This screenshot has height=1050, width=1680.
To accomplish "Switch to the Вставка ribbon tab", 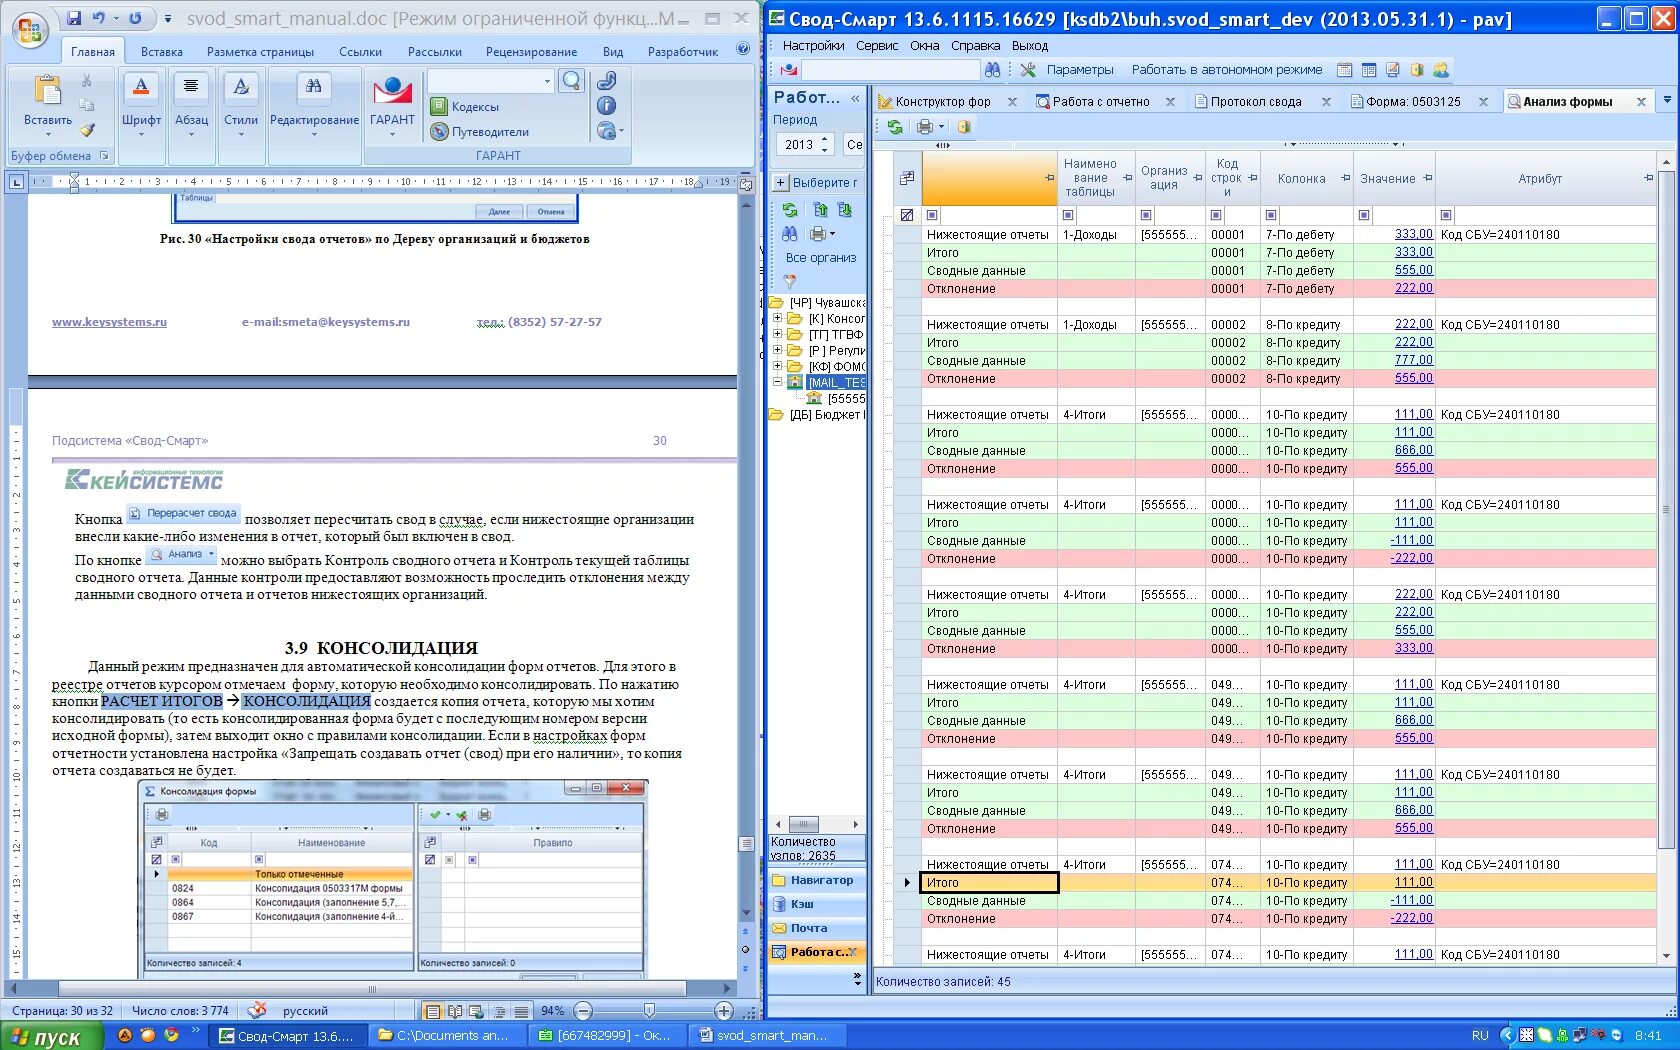I will click(x=162, y=52).
